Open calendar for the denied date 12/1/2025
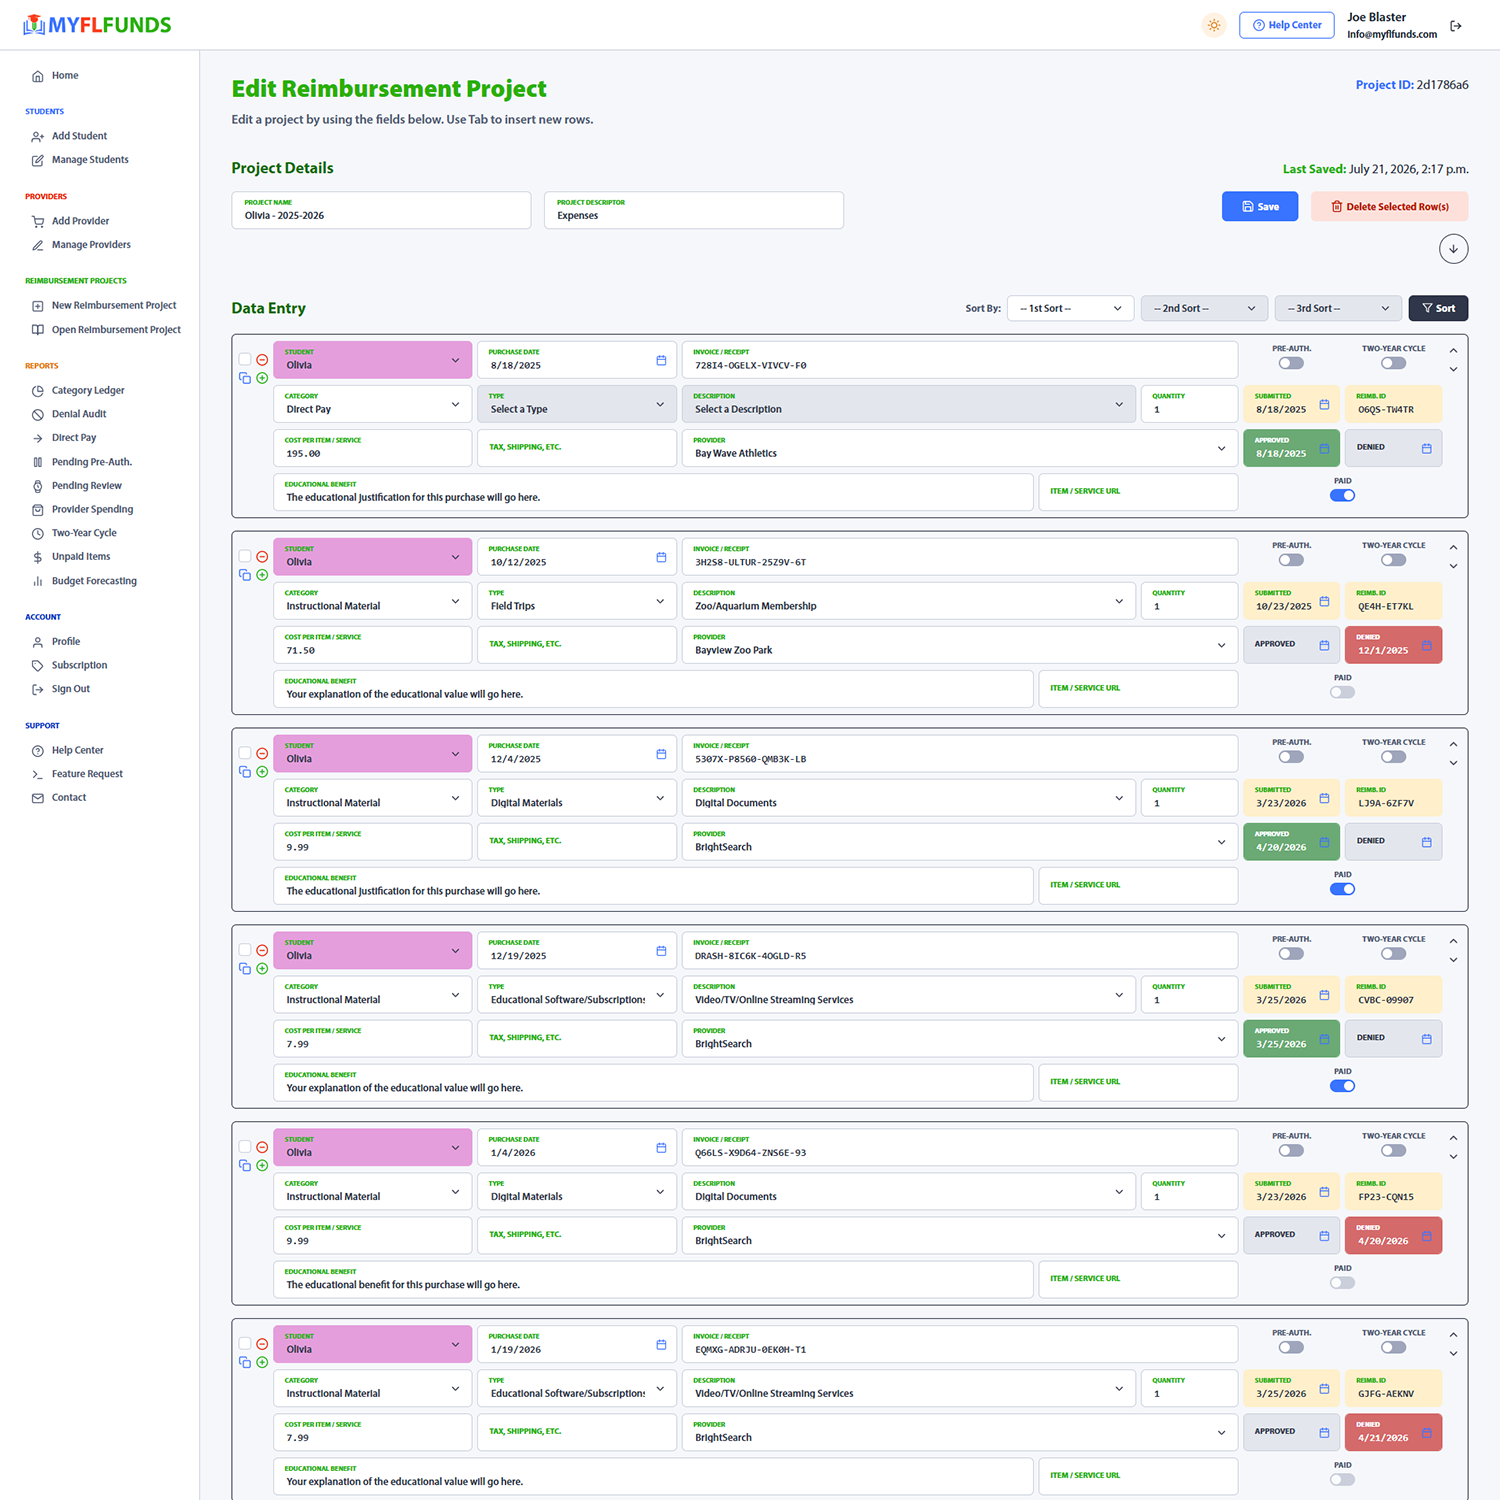Image resolution: width=1500 pixels, height=1500 pixels. click(x=1427, y=645)
